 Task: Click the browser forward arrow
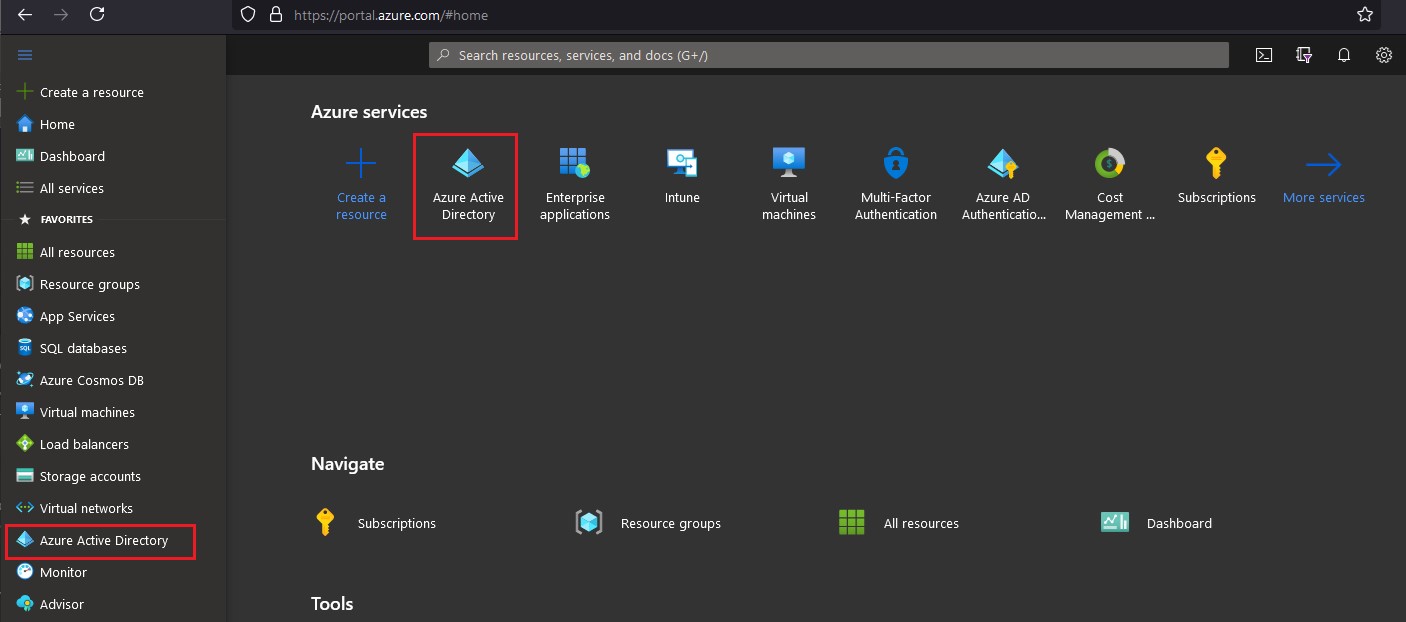click(x=60, y=14)
